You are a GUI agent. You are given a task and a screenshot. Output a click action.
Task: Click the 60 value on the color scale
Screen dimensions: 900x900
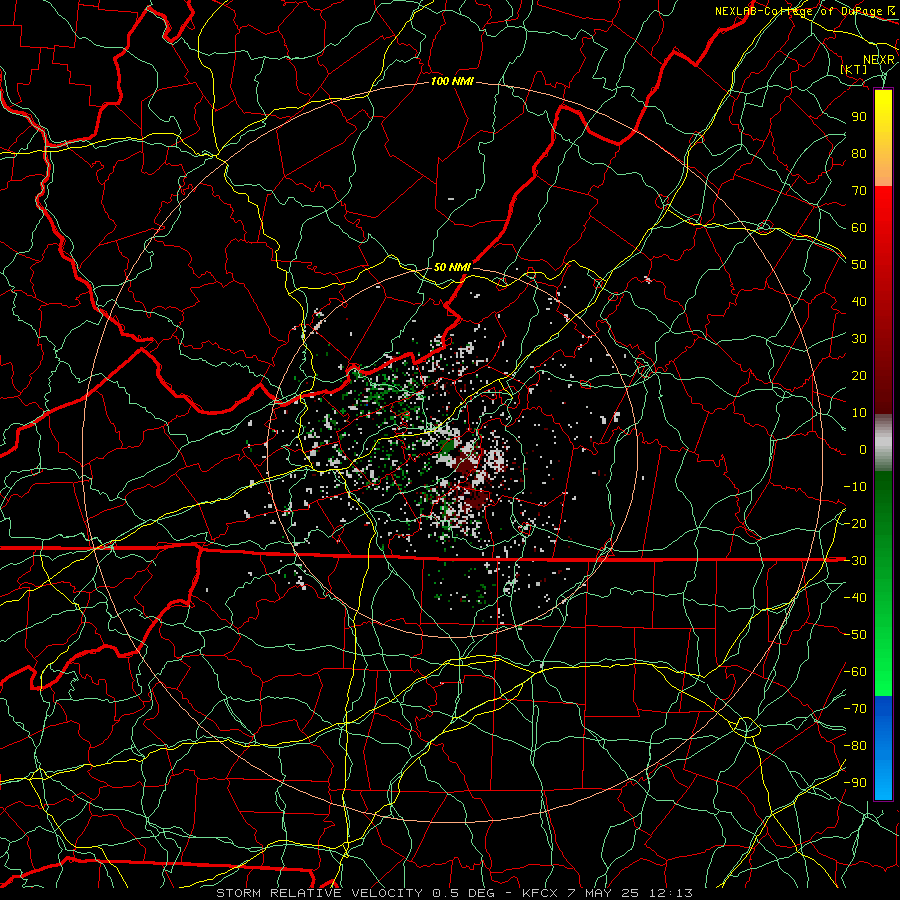tap(859, 228)
